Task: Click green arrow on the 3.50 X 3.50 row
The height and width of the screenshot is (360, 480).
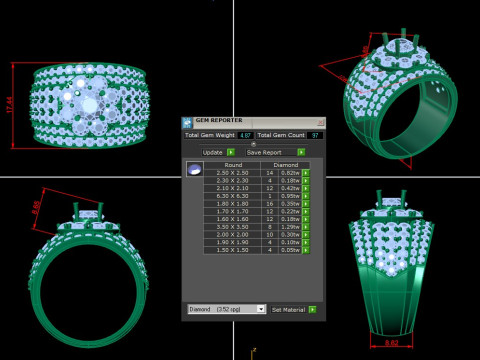Action: pos(306,227)
